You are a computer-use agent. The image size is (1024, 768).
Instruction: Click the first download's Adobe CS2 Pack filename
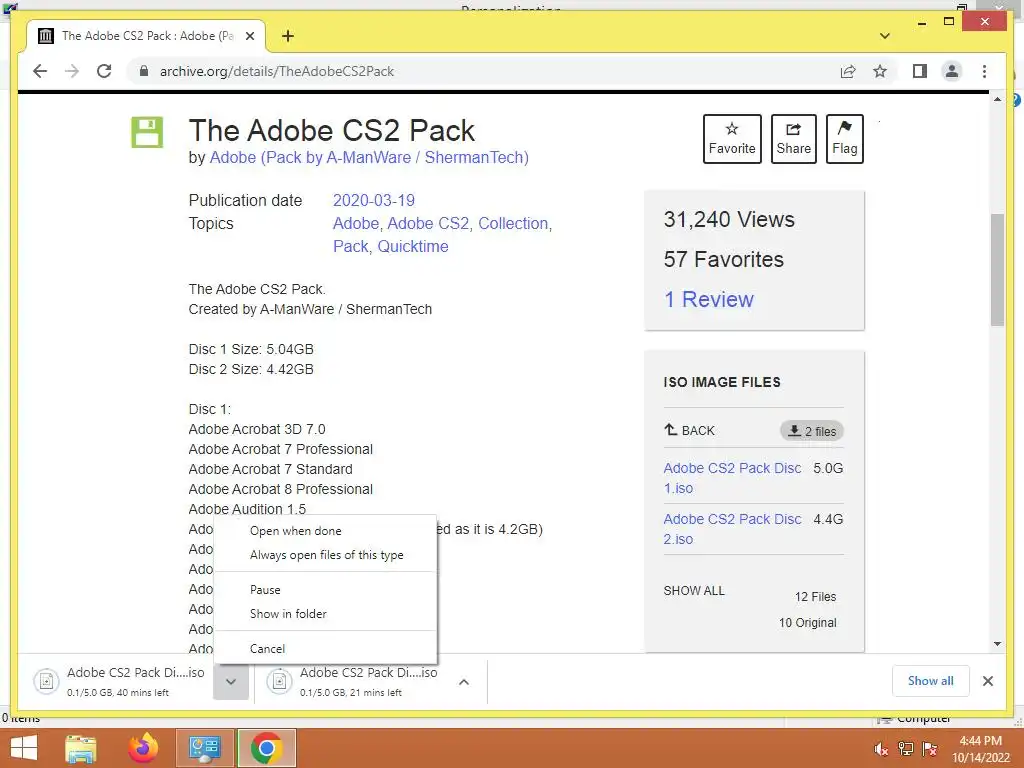click(136, 673)
